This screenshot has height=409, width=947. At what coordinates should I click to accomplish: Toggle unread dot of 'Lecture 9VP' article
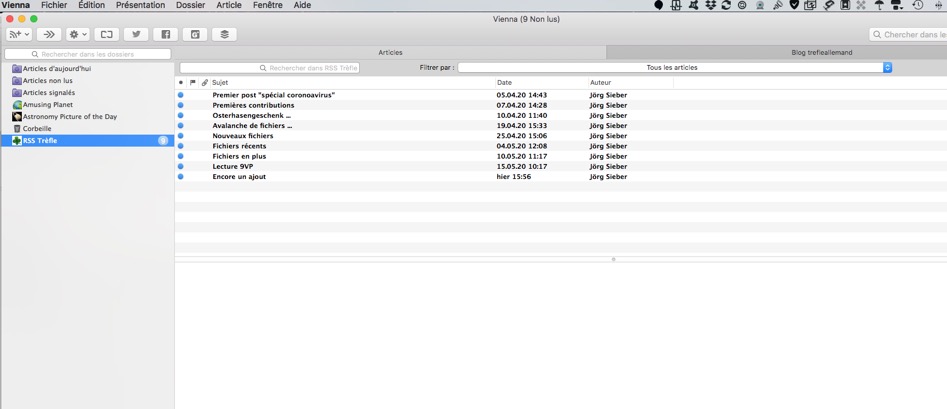click(181, 167)
